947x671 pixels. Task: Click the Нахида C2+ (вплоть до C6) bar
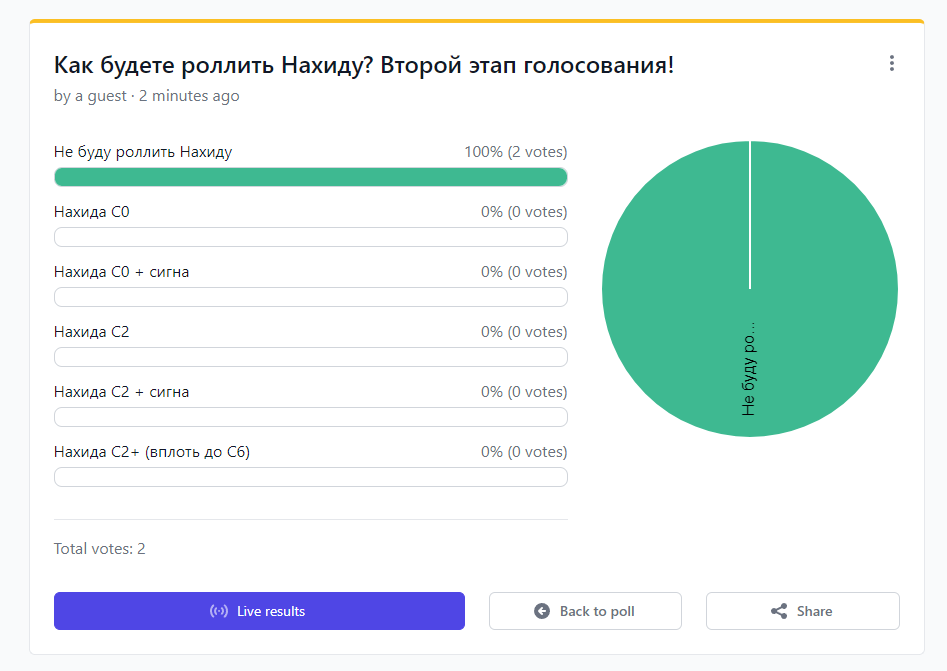pyautogui.click(x=310, y=477)
